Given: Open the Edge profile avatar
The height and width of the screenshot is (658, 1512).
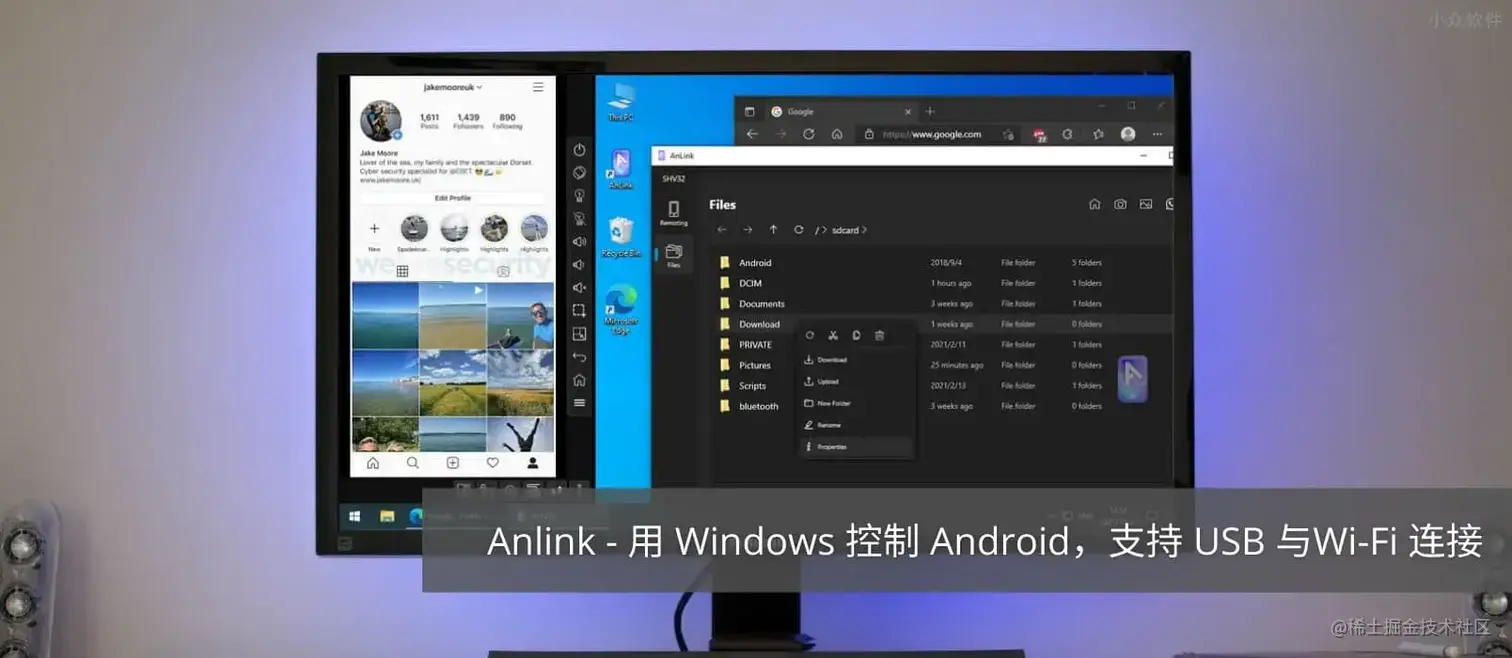Looking at the screenshot, I should 1128,134.
